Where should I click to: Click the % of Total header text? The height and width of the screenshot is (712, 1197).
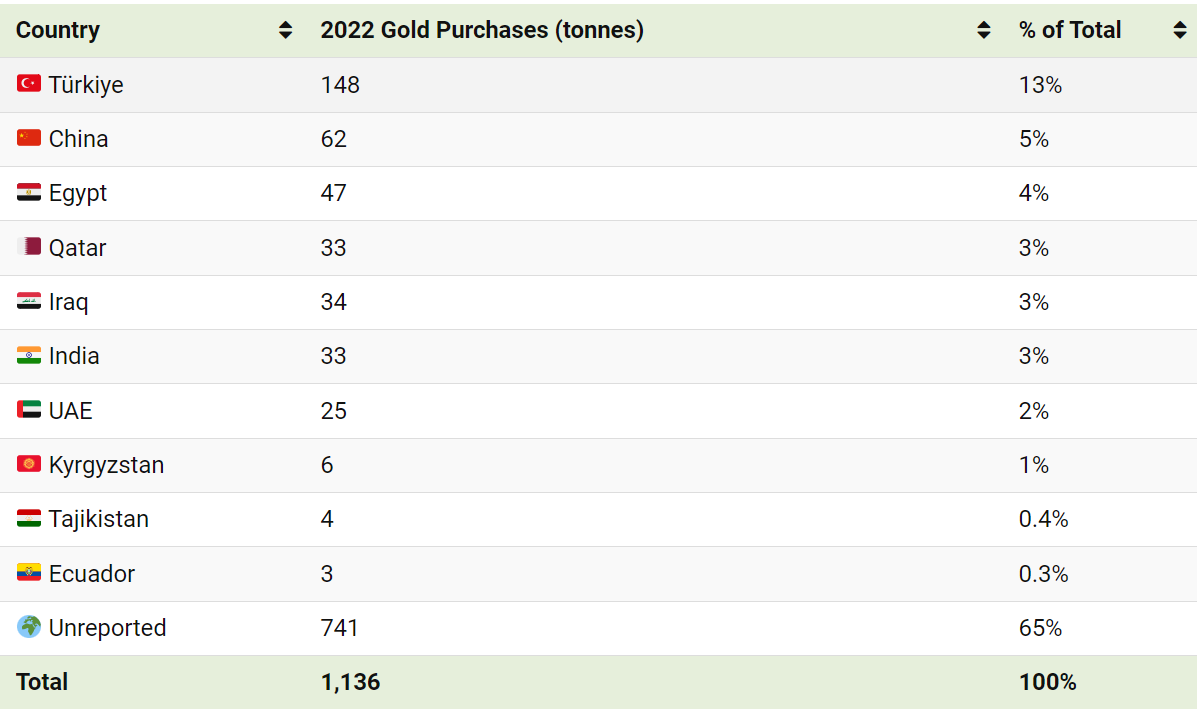click(1070, 30)
